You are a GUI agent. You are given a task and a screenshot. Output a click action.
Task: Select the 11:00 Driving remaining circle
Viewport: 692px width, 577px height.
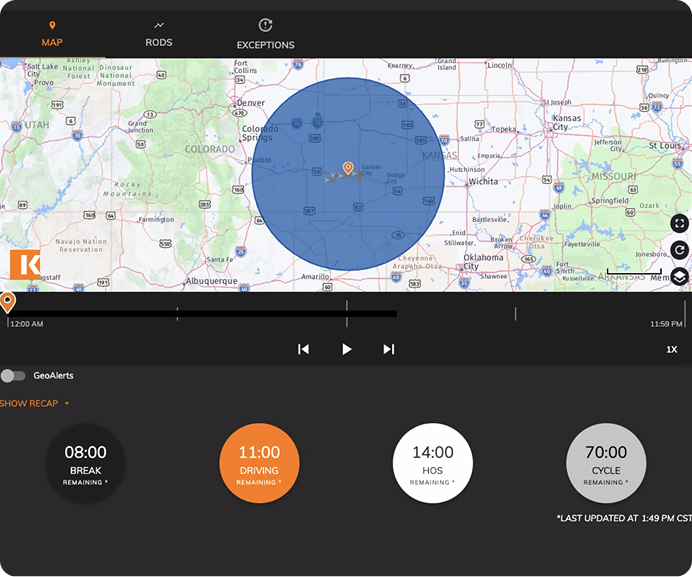pos(259,463)
